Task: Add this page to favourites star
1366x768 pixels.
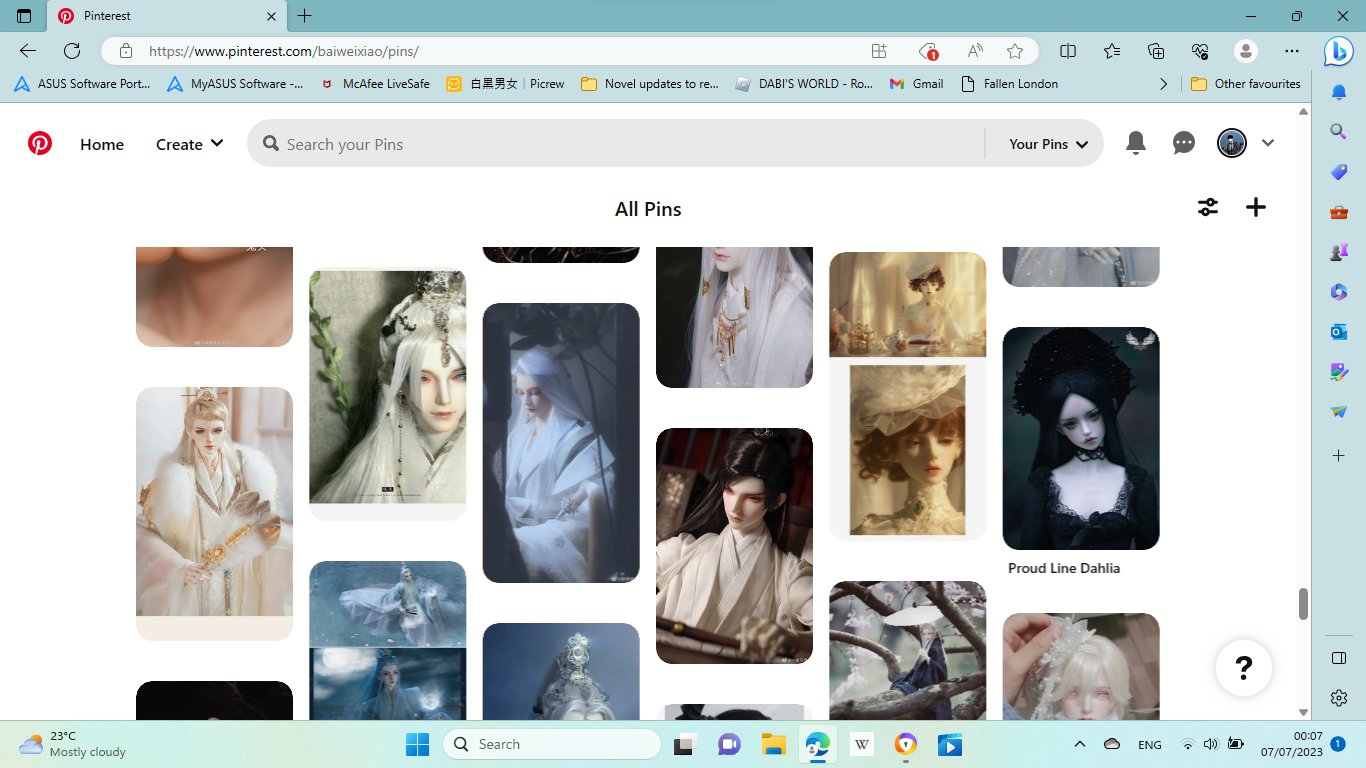Action: coord(1015,51)
